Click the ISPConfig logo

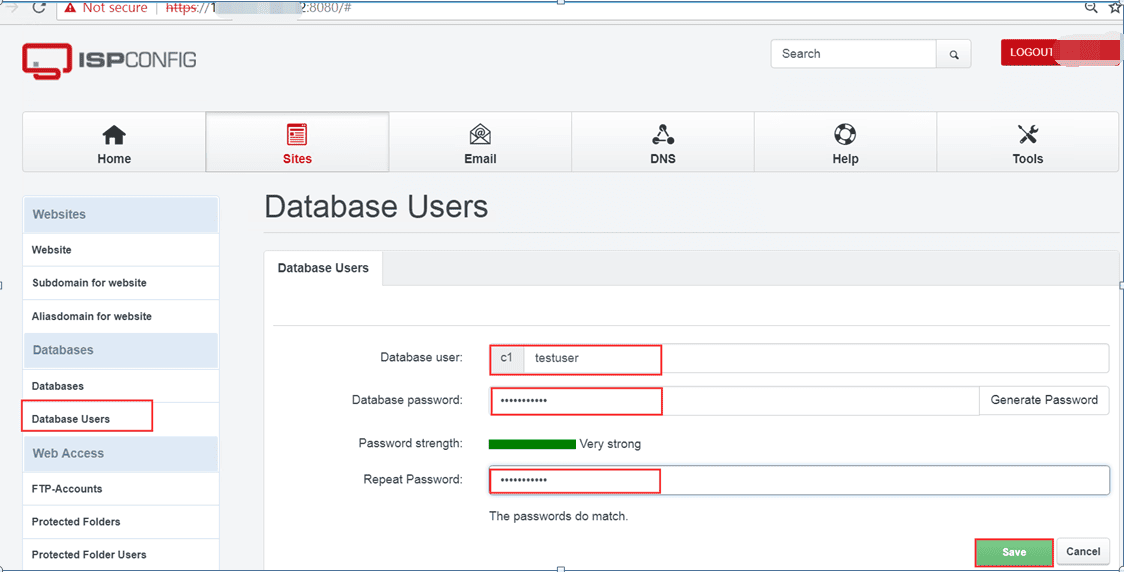[109, 60]
